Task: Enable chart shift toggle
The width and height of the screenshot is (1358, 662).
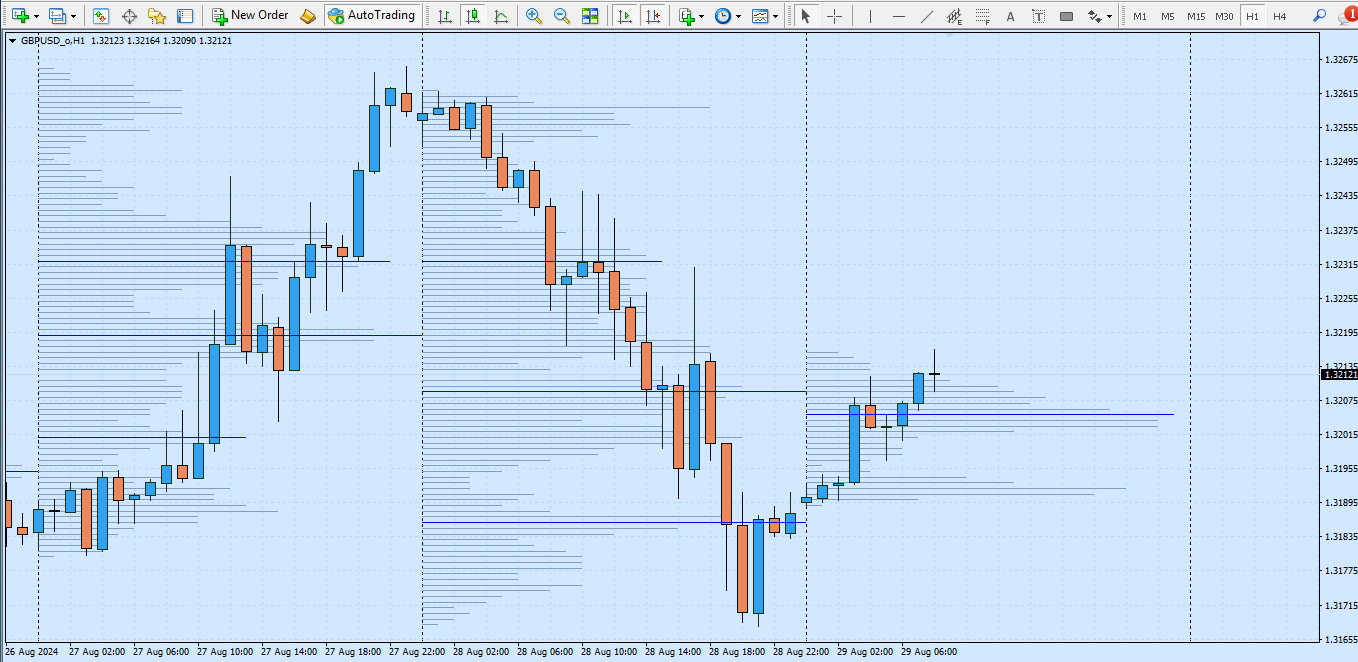Action: click(x=653, y=16)
